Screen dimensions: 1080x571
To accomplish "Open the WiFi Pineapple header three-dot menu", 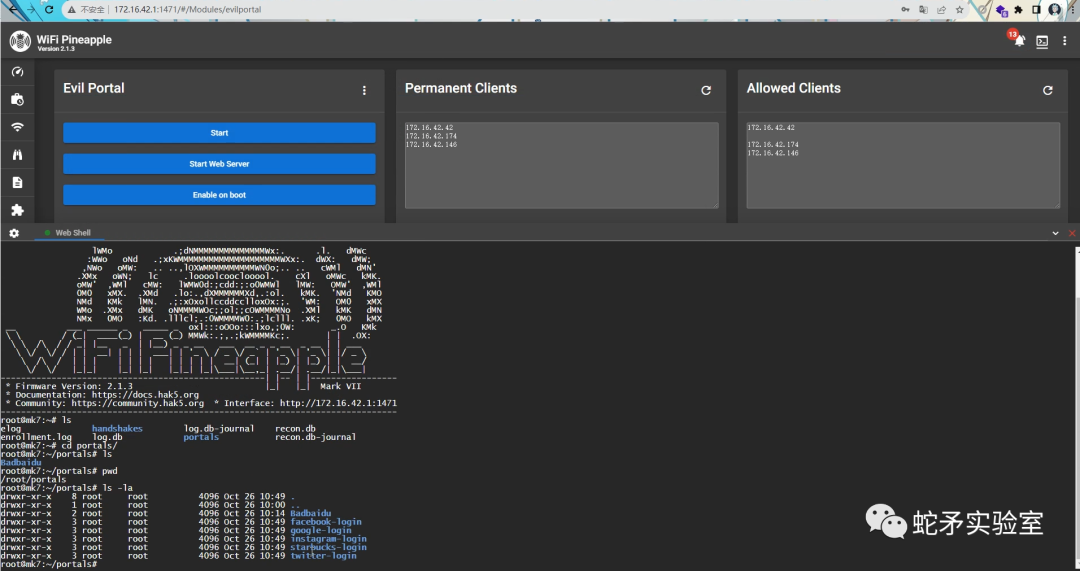I will click(x=1064, y=41).
